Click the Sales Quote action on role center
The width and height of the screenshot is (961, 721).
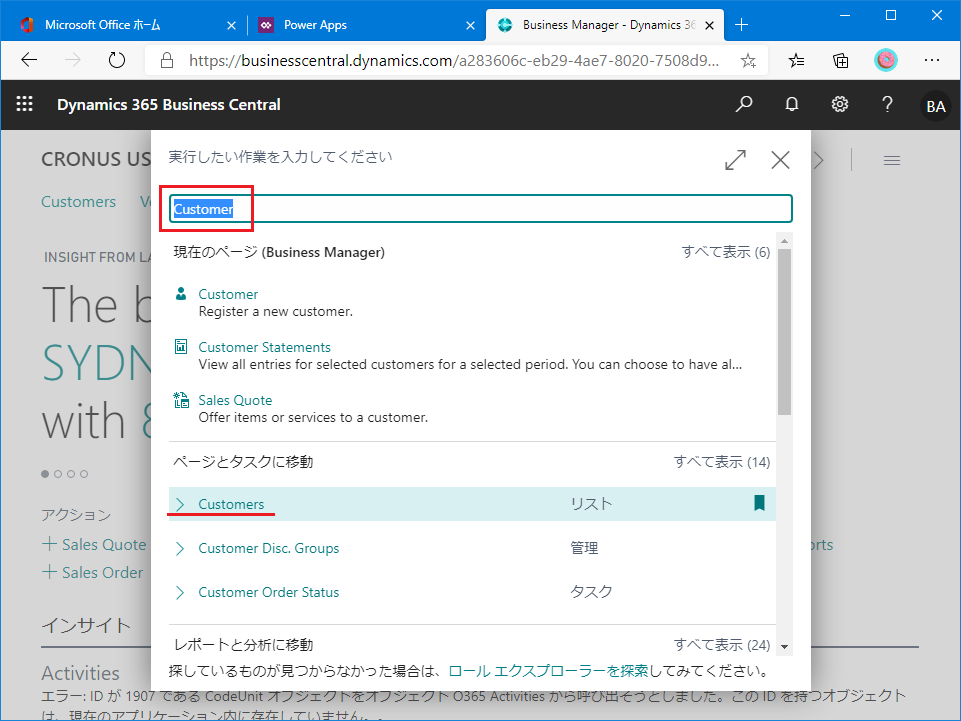click(94, 544)
